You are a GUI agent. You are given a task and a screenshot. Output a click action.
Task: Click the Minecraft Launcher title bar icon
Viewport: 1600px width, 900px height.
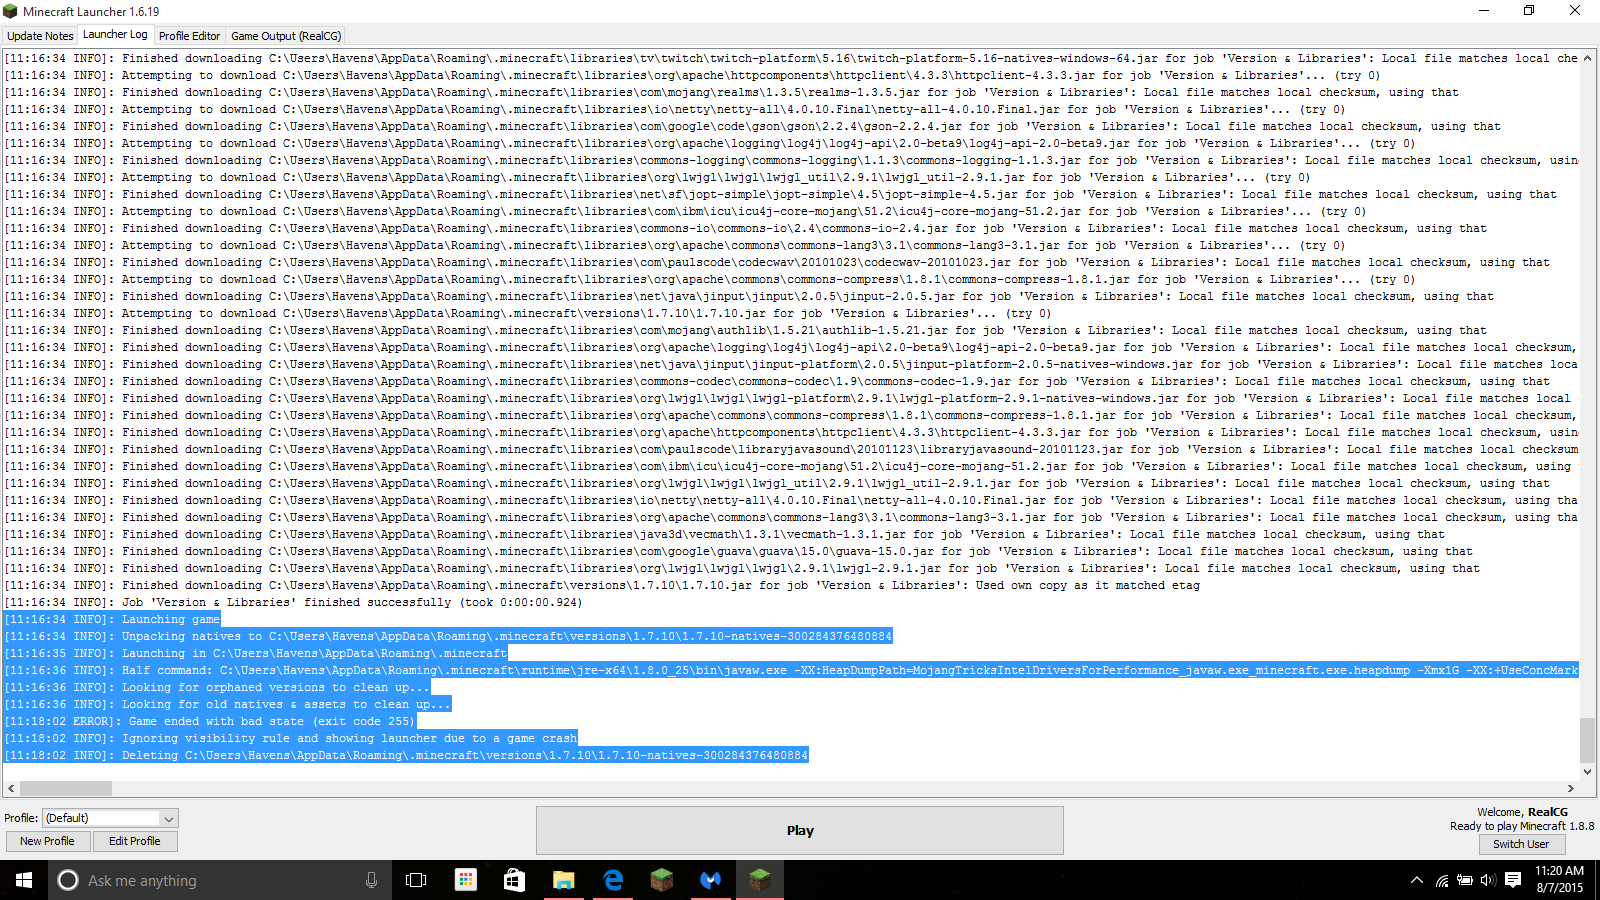(x=11, y=11)
